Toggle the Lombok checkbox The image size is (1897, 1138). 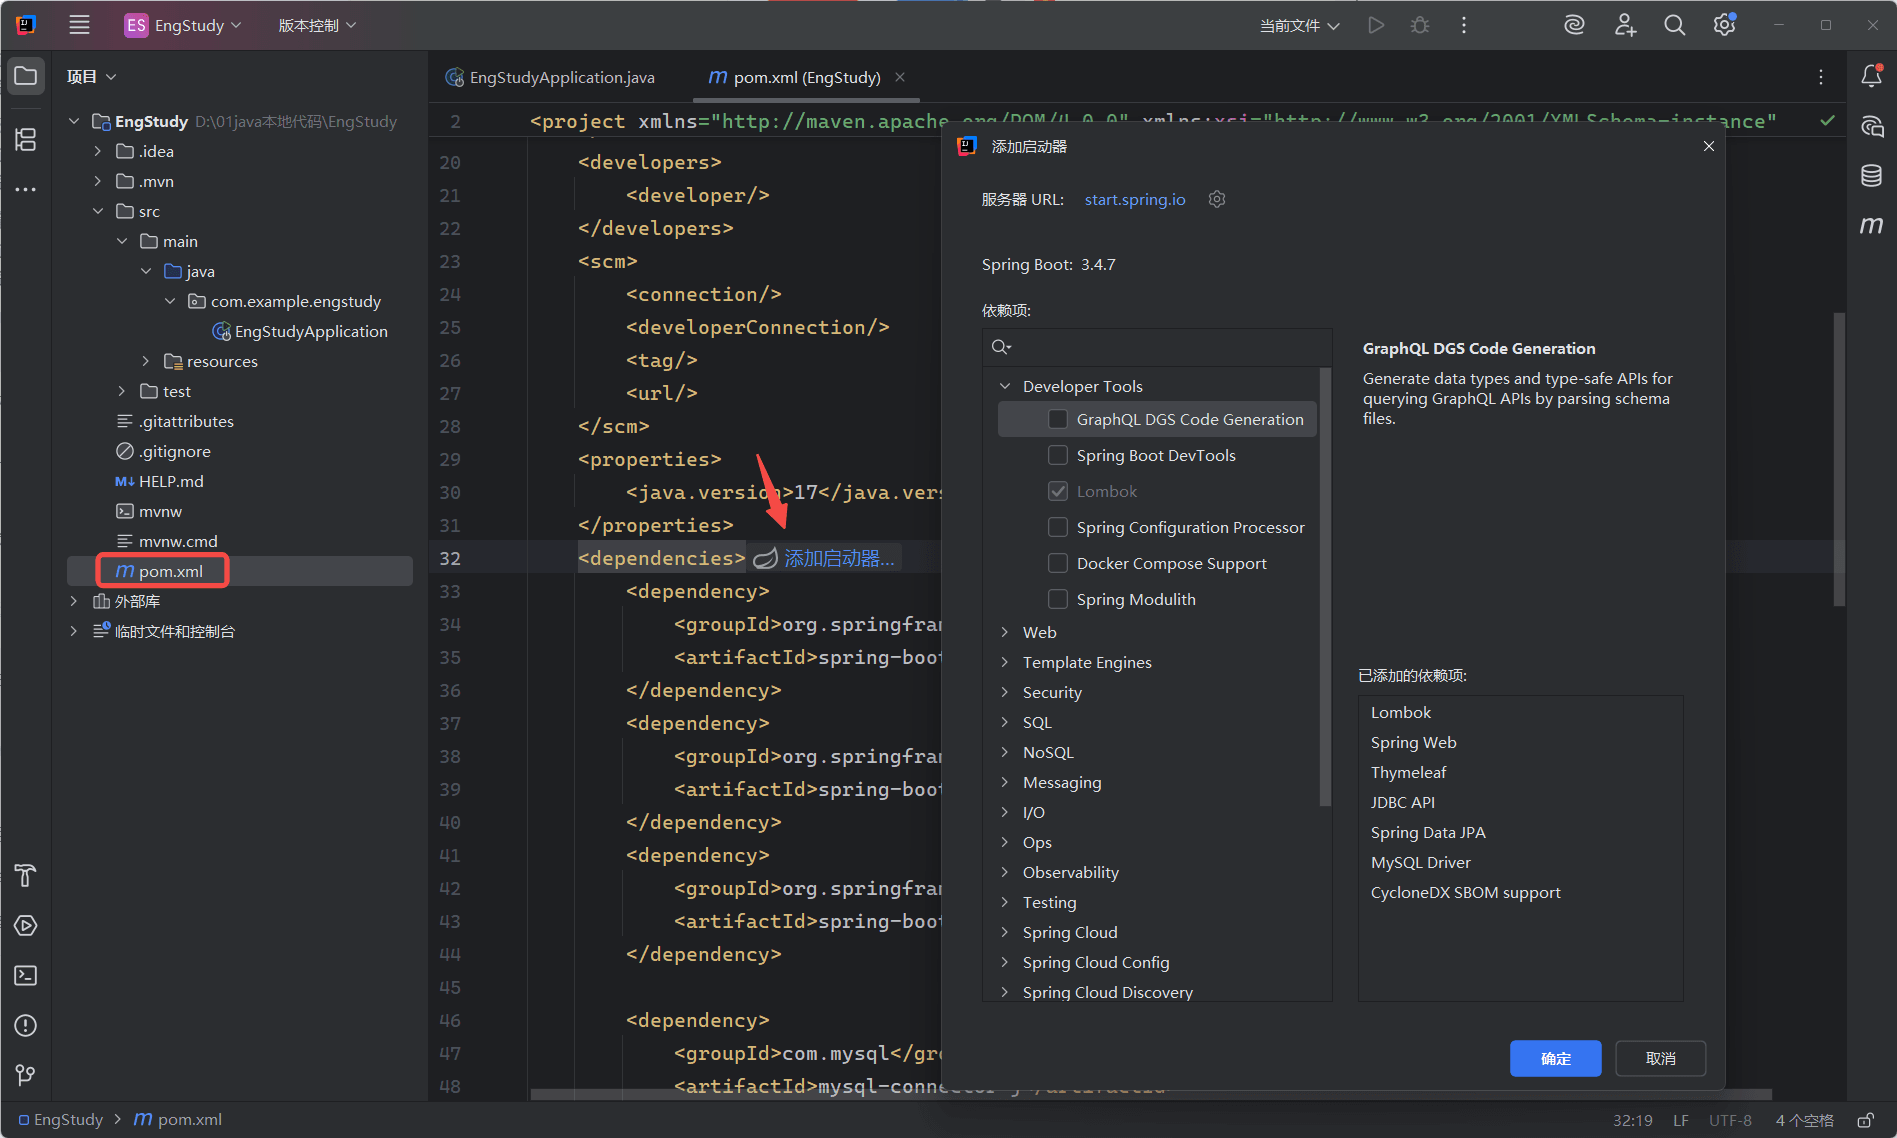(x=1058, y=491)
